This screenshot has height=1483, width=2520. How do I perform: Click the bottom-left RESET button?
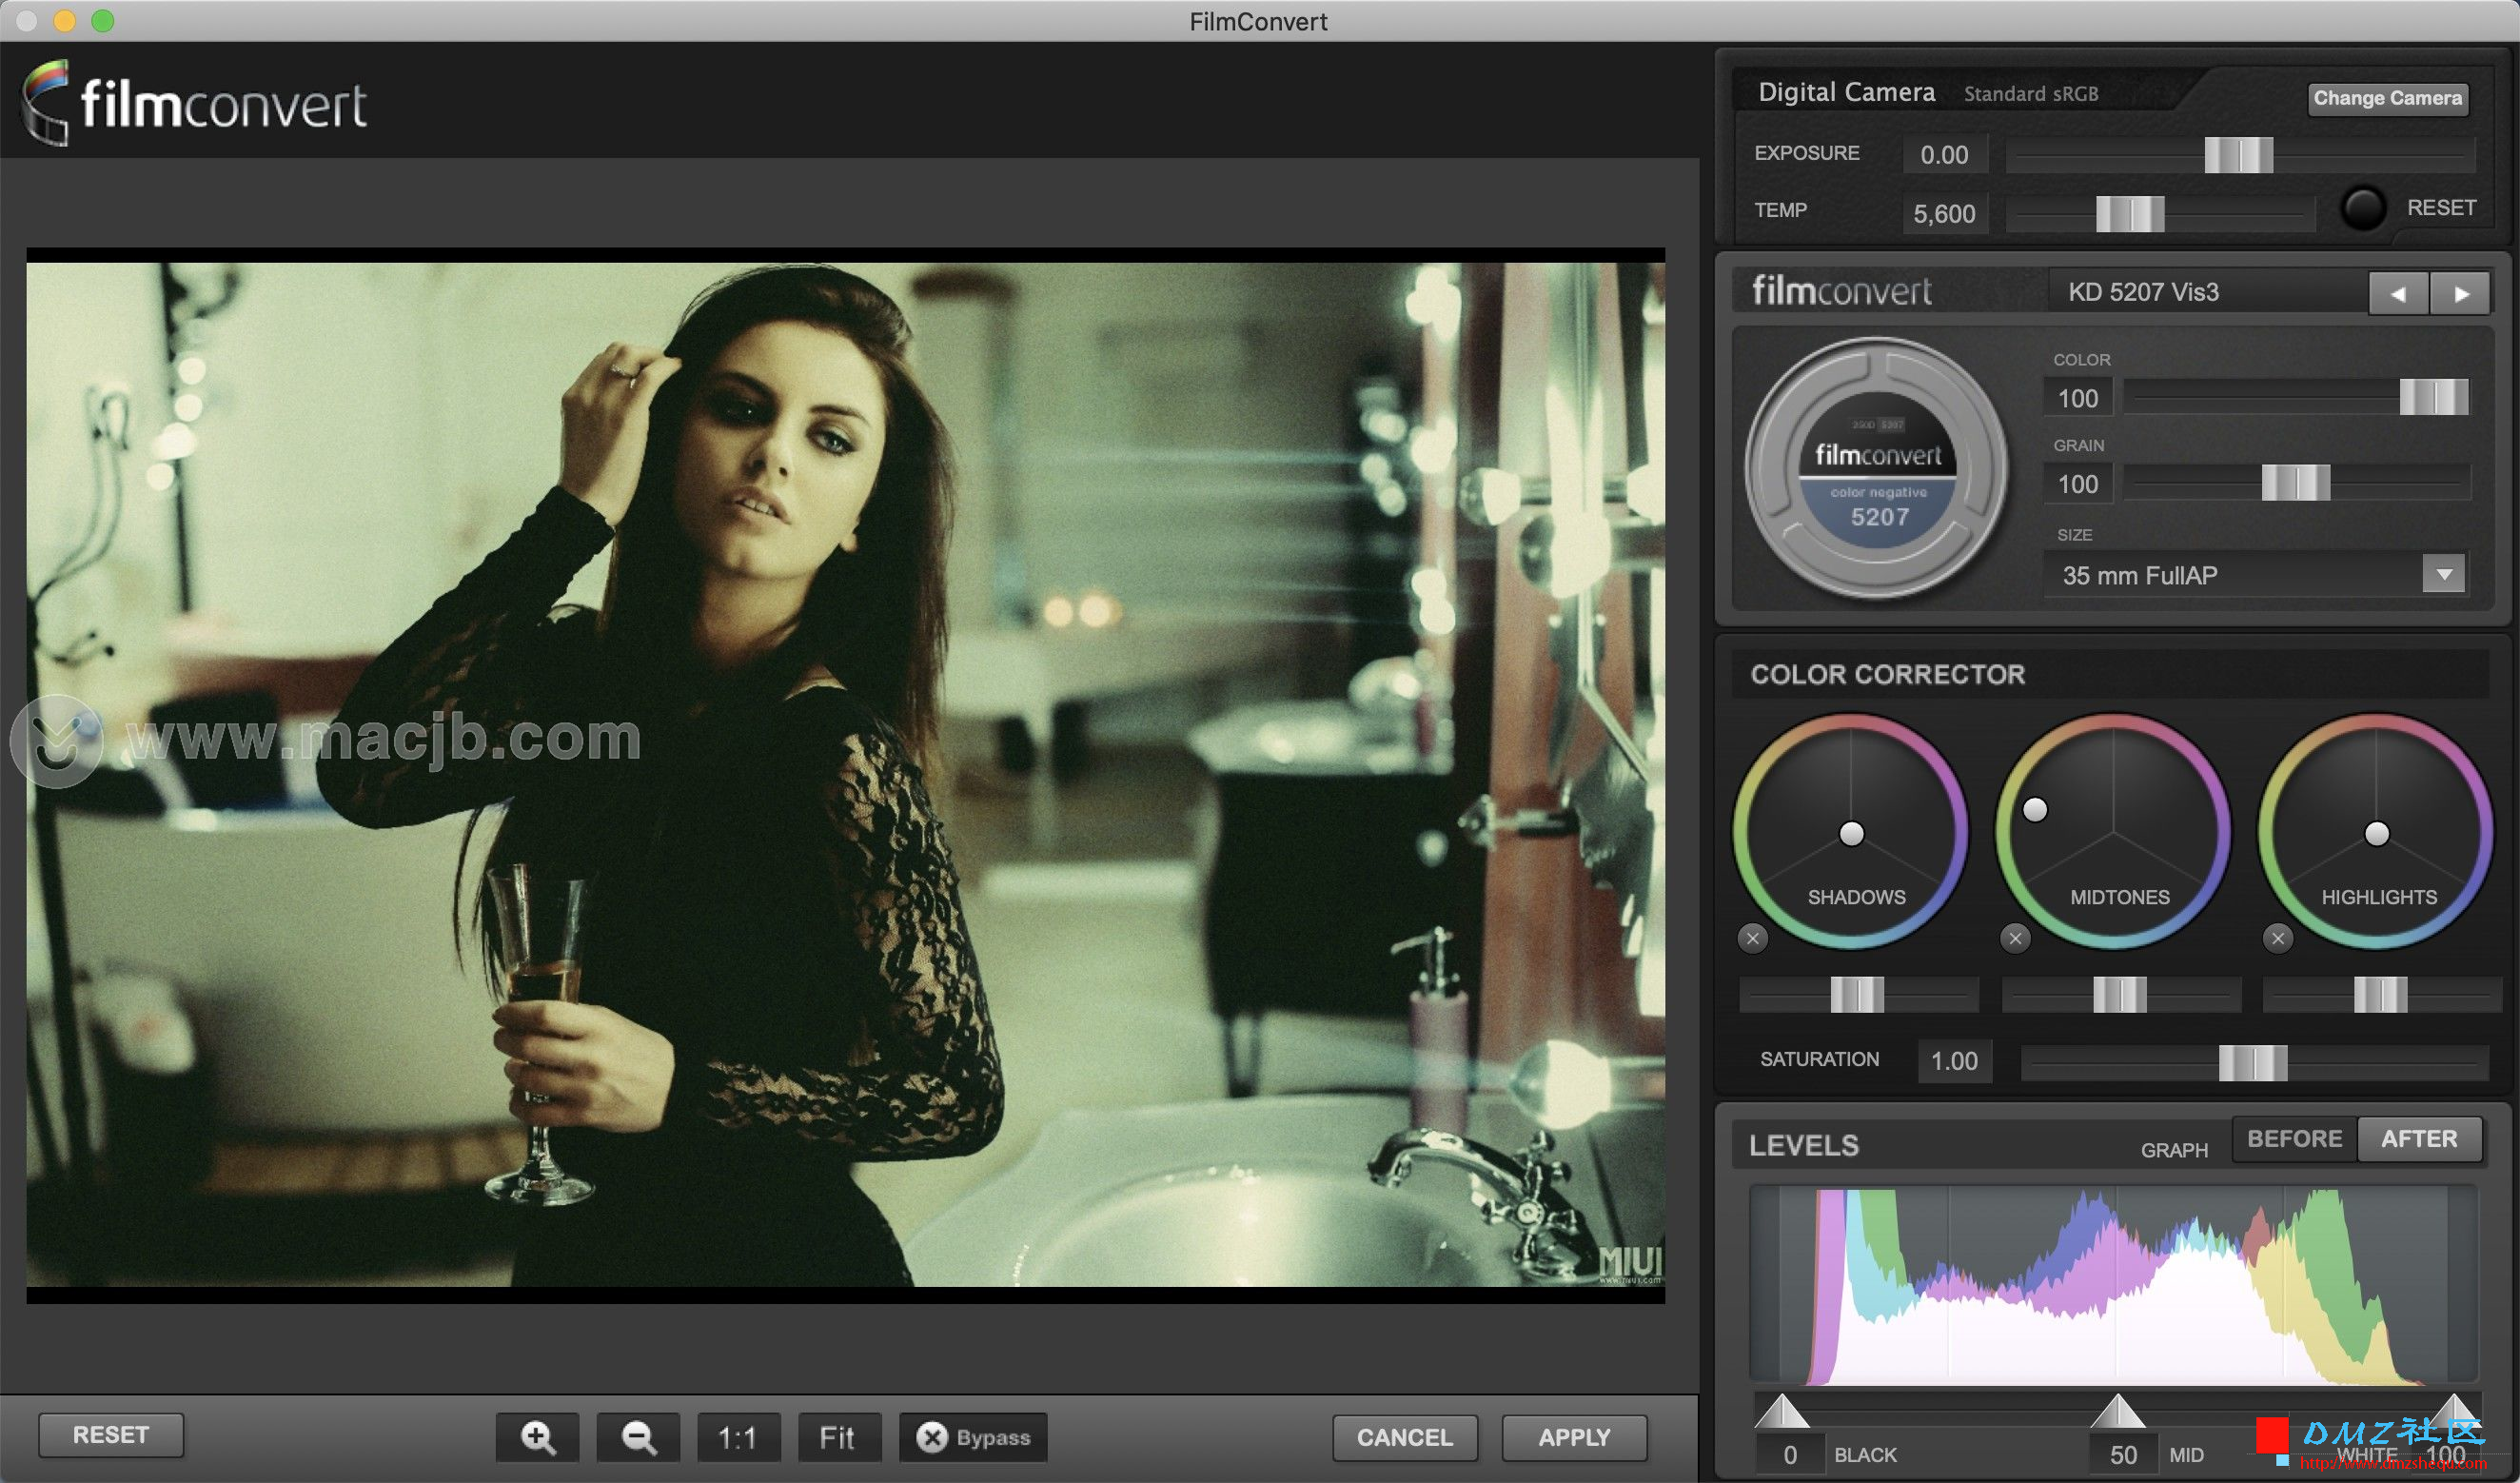click(x=111, y=1435)
